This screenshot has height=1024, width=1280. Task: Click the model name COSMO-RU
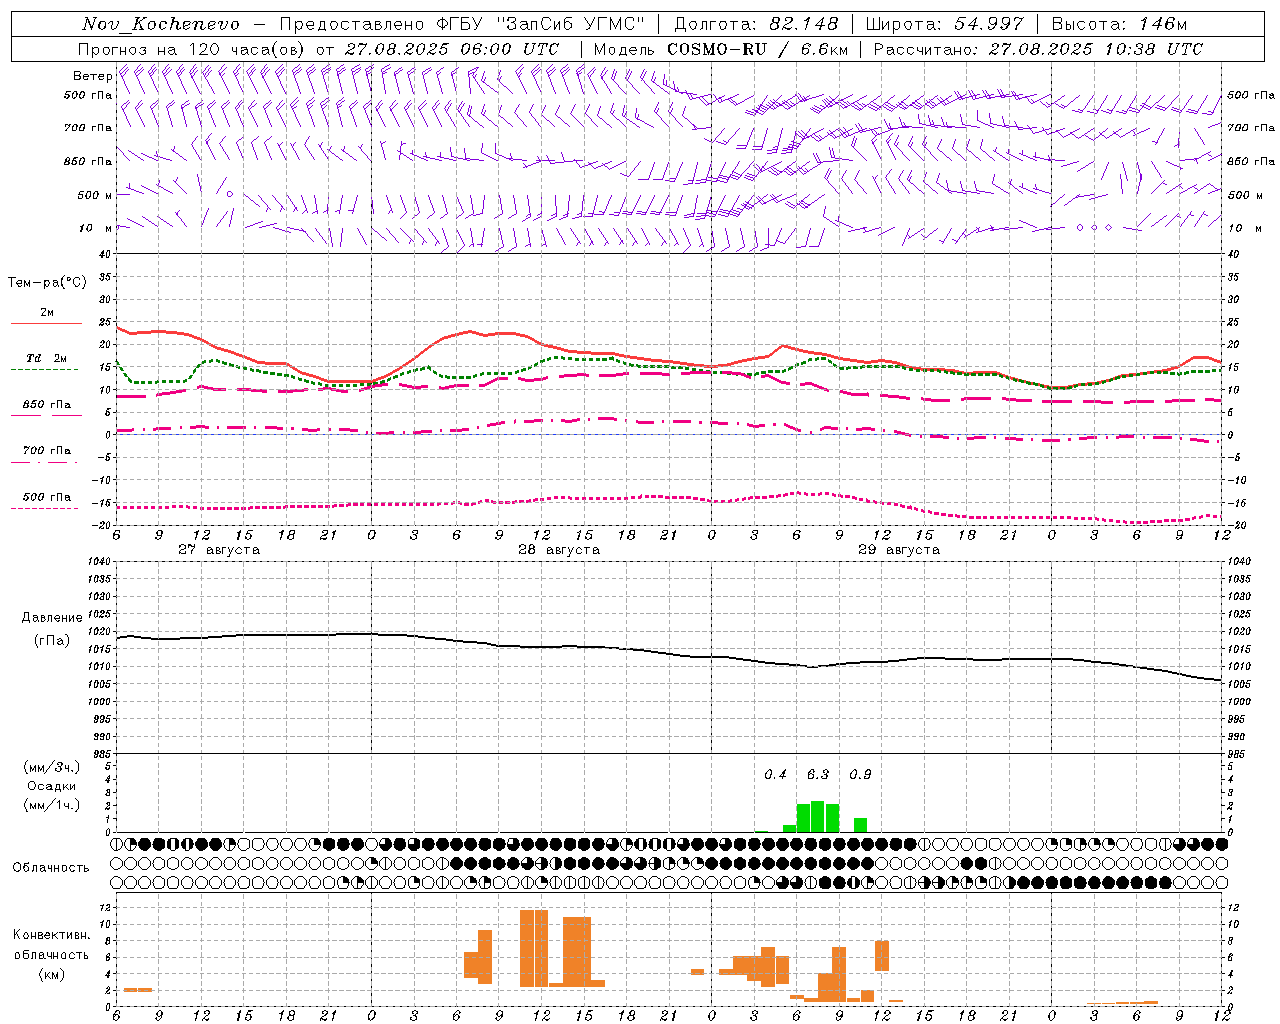[716, 49]
